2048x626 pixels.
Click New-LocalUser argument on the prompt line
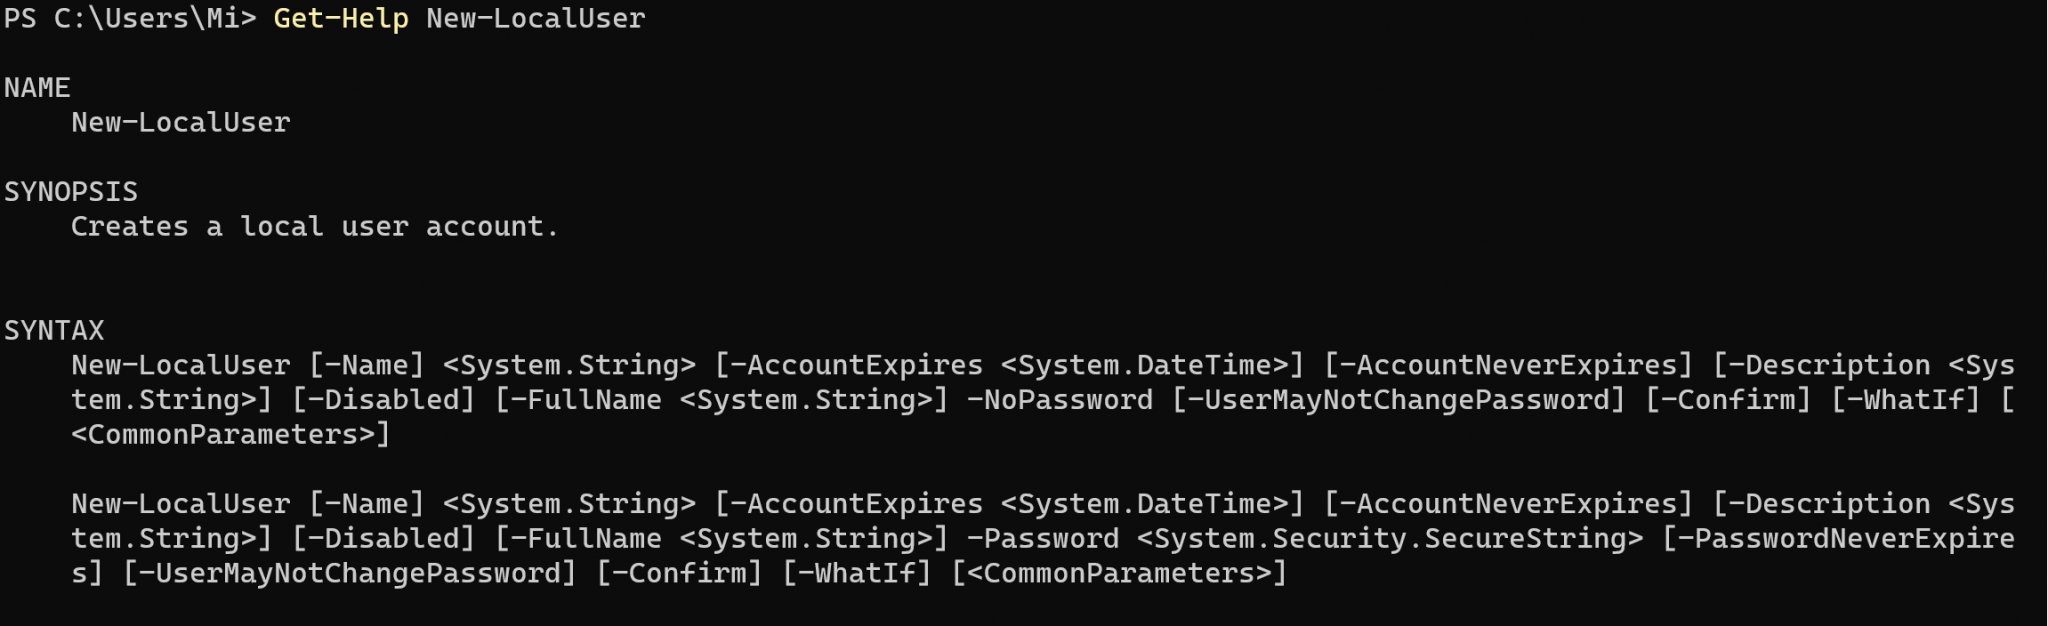pos(535,19)
